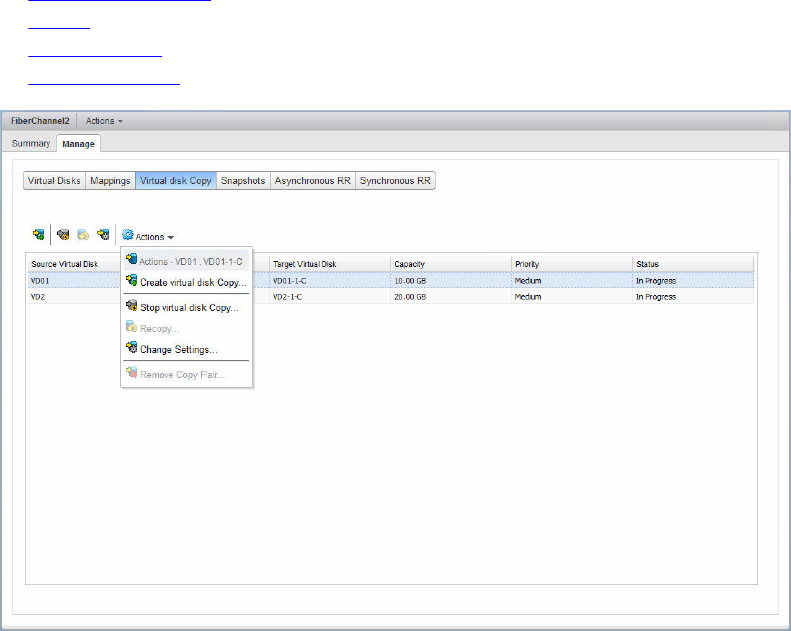Click the Actions - VD01, VD01-1-C menu header
Viewport: 791px width, 631px height.
(x=186, y=261)
